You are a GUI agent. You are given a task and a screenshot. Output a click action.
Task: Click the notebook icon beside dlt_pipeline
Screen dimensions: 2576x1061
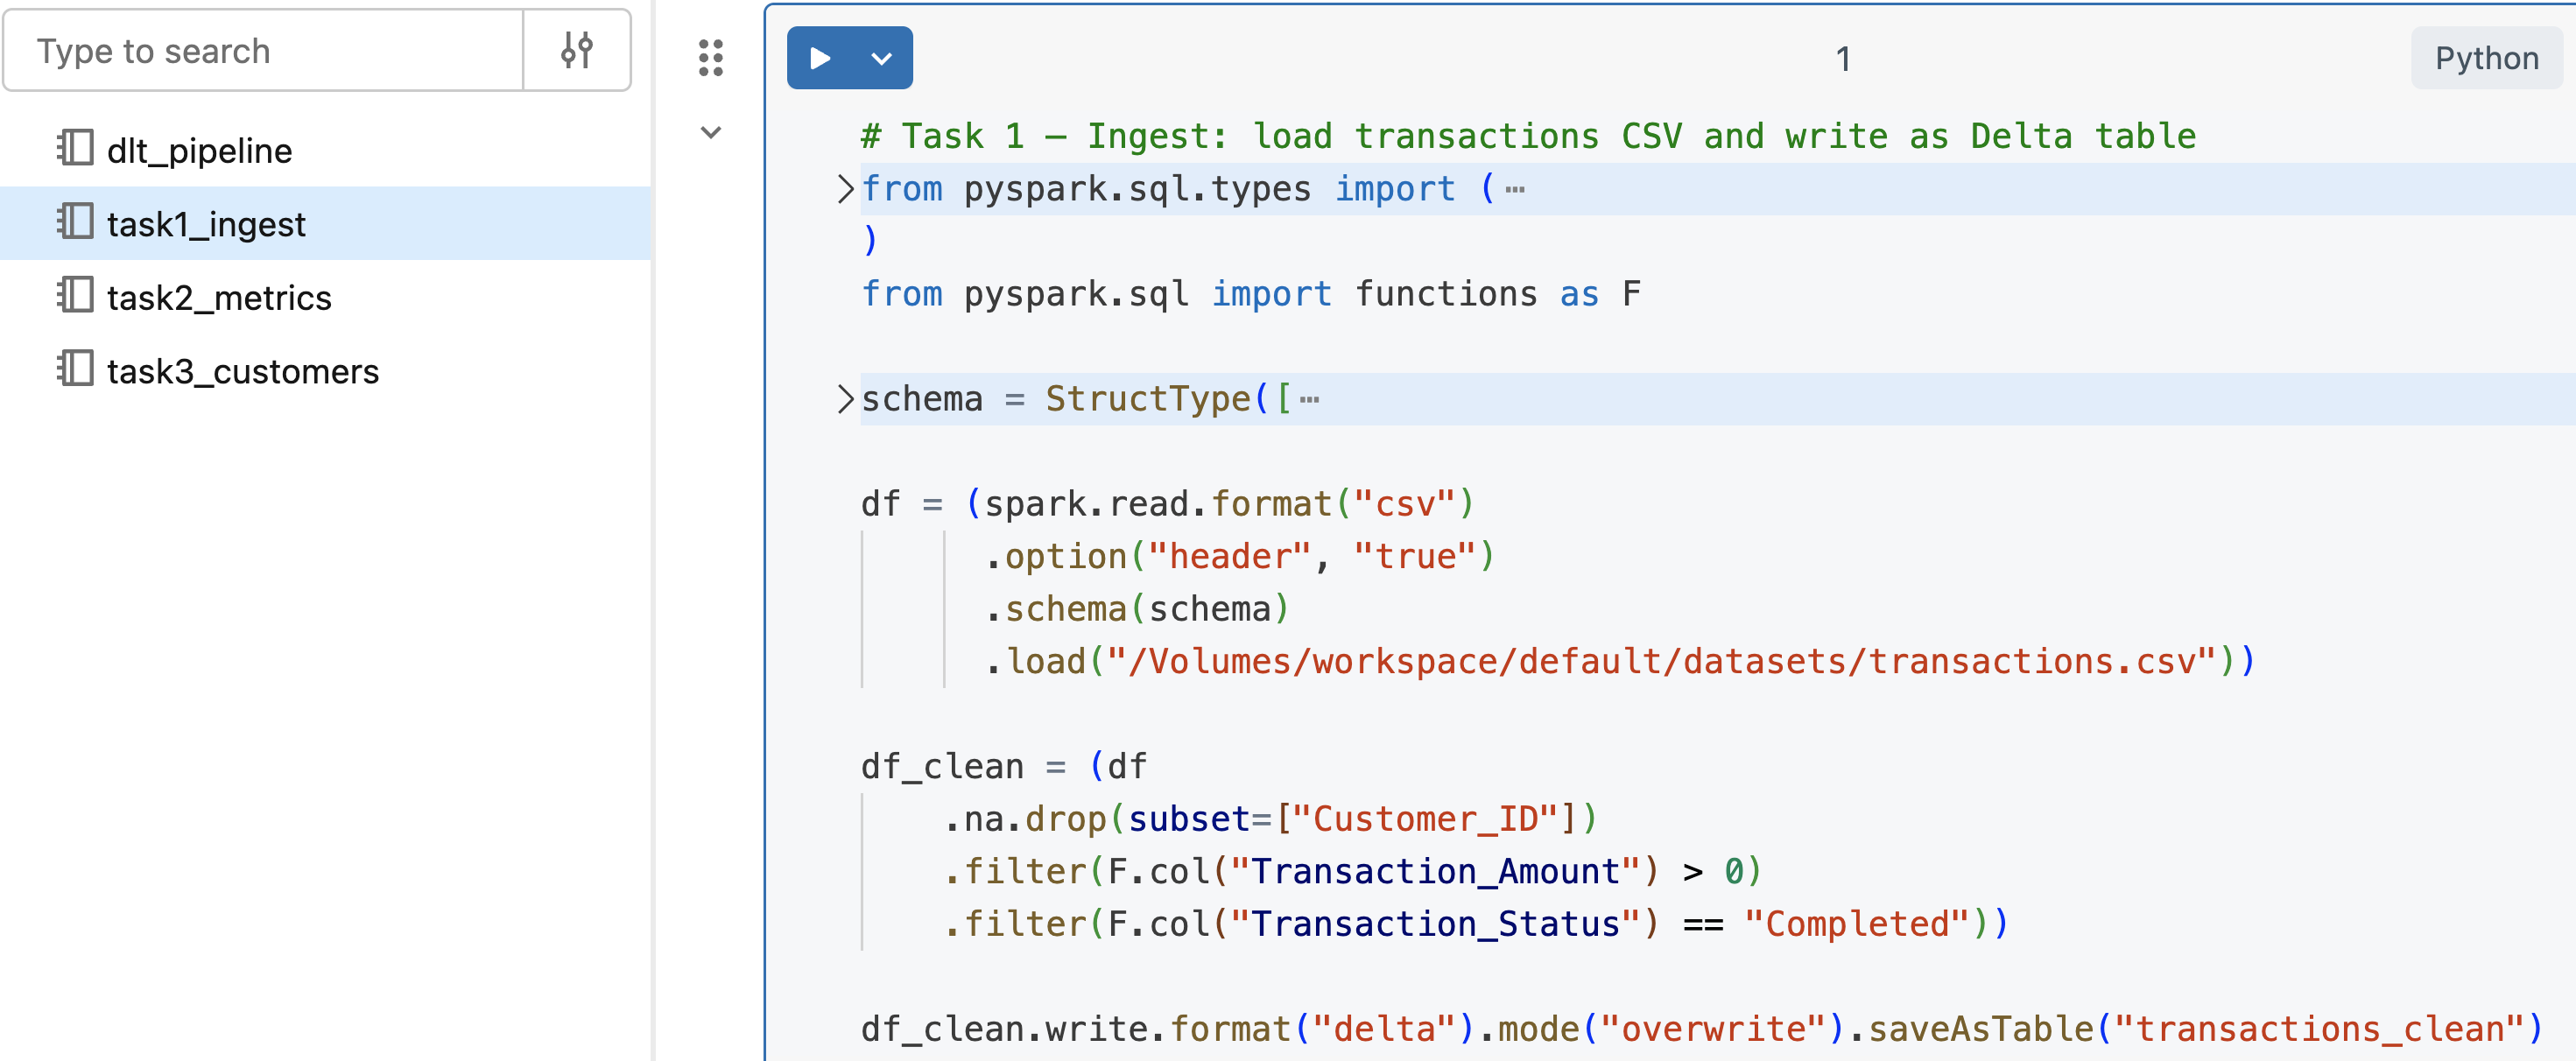(75, 149)
